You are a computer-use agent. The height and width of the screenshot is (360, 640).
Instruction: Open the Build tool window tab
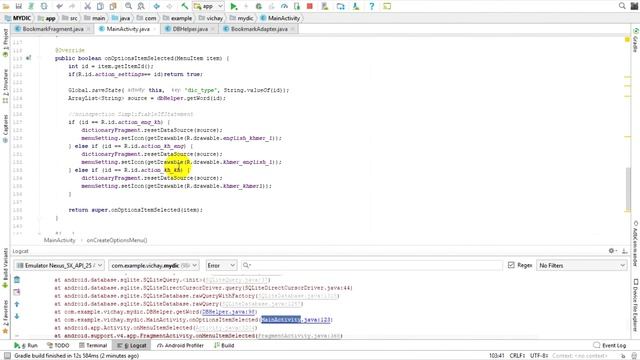(x=224, y=345)
